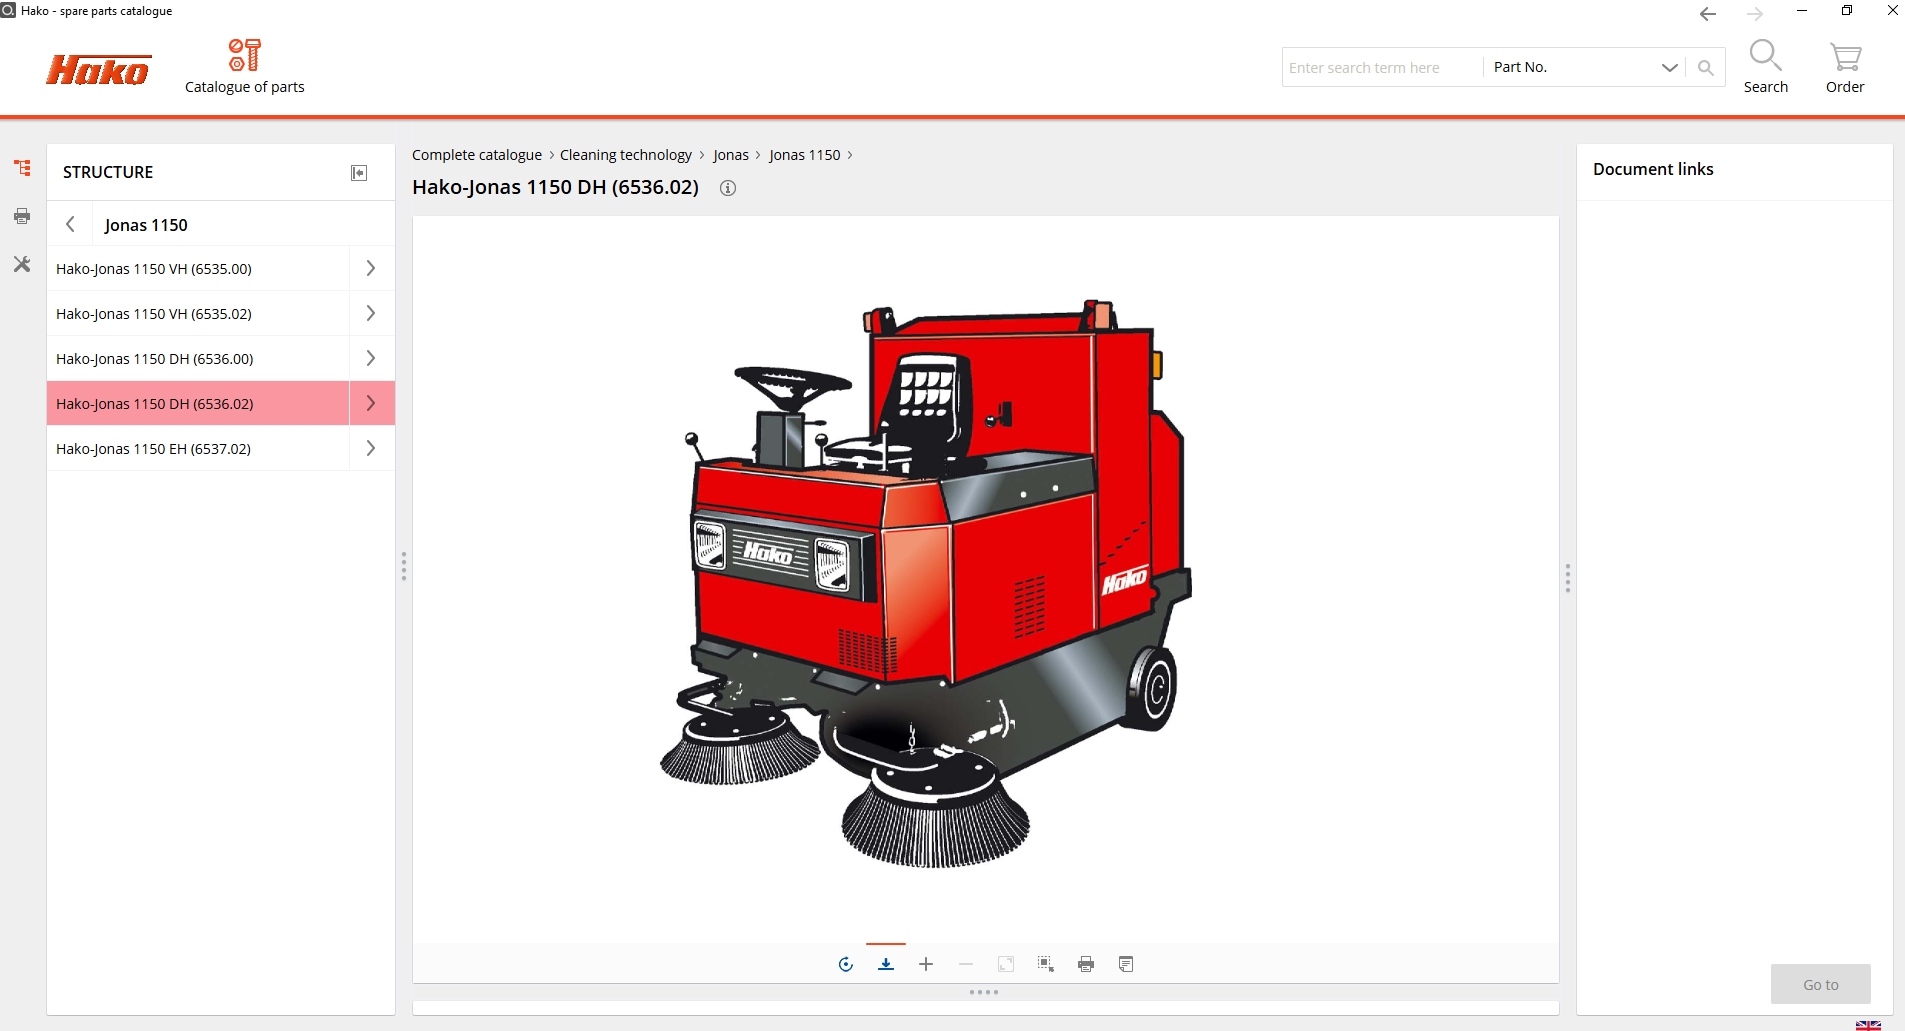Click the bottom panel splitter dots
Viewport: 1905px width, 1031px height.
click(984, 992)
